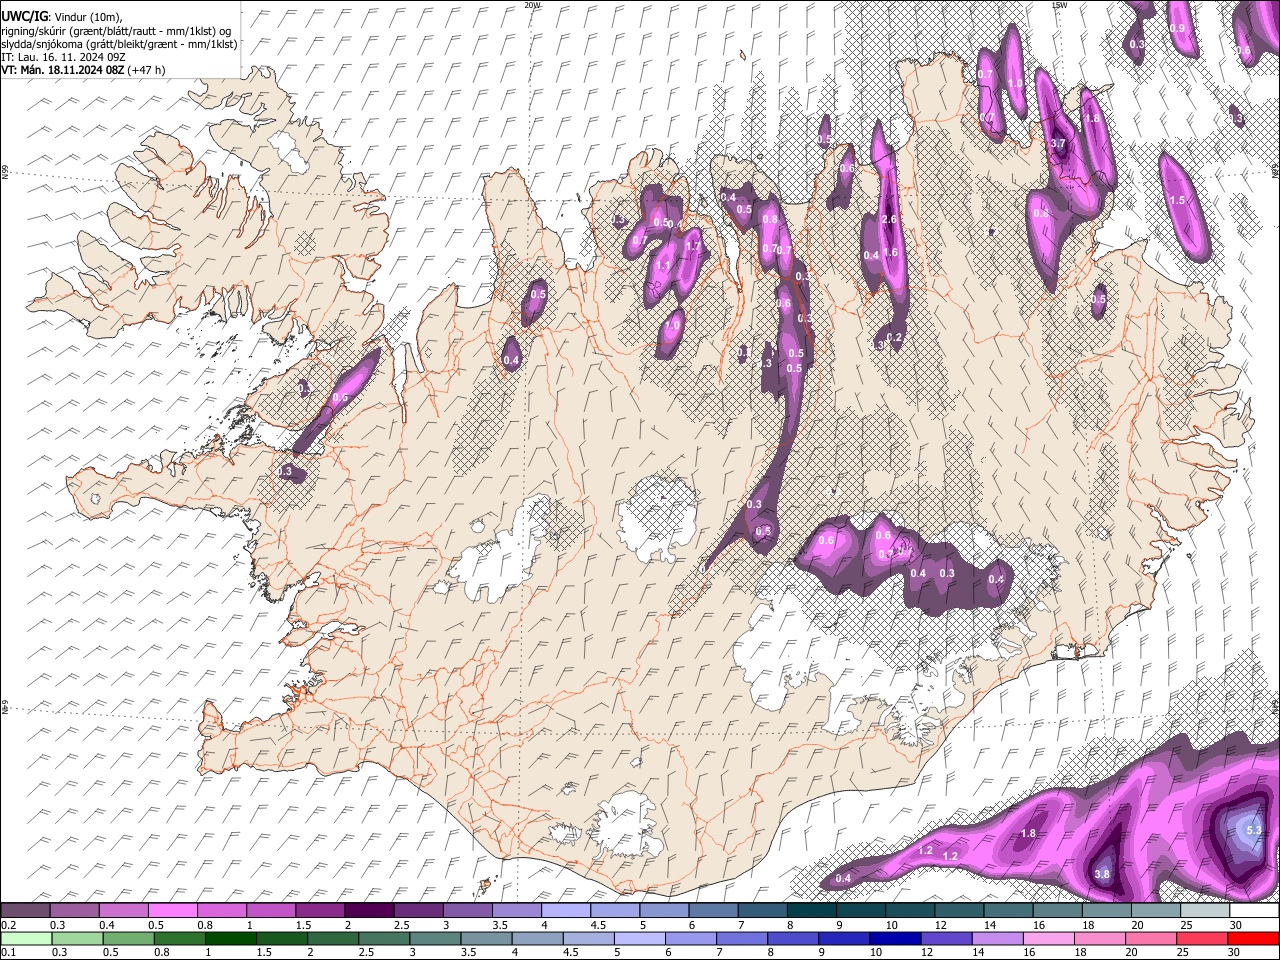
Task: Click the 3.7 precipitation value on the map
Action: pyautogui.click(x=1059, y=144)
